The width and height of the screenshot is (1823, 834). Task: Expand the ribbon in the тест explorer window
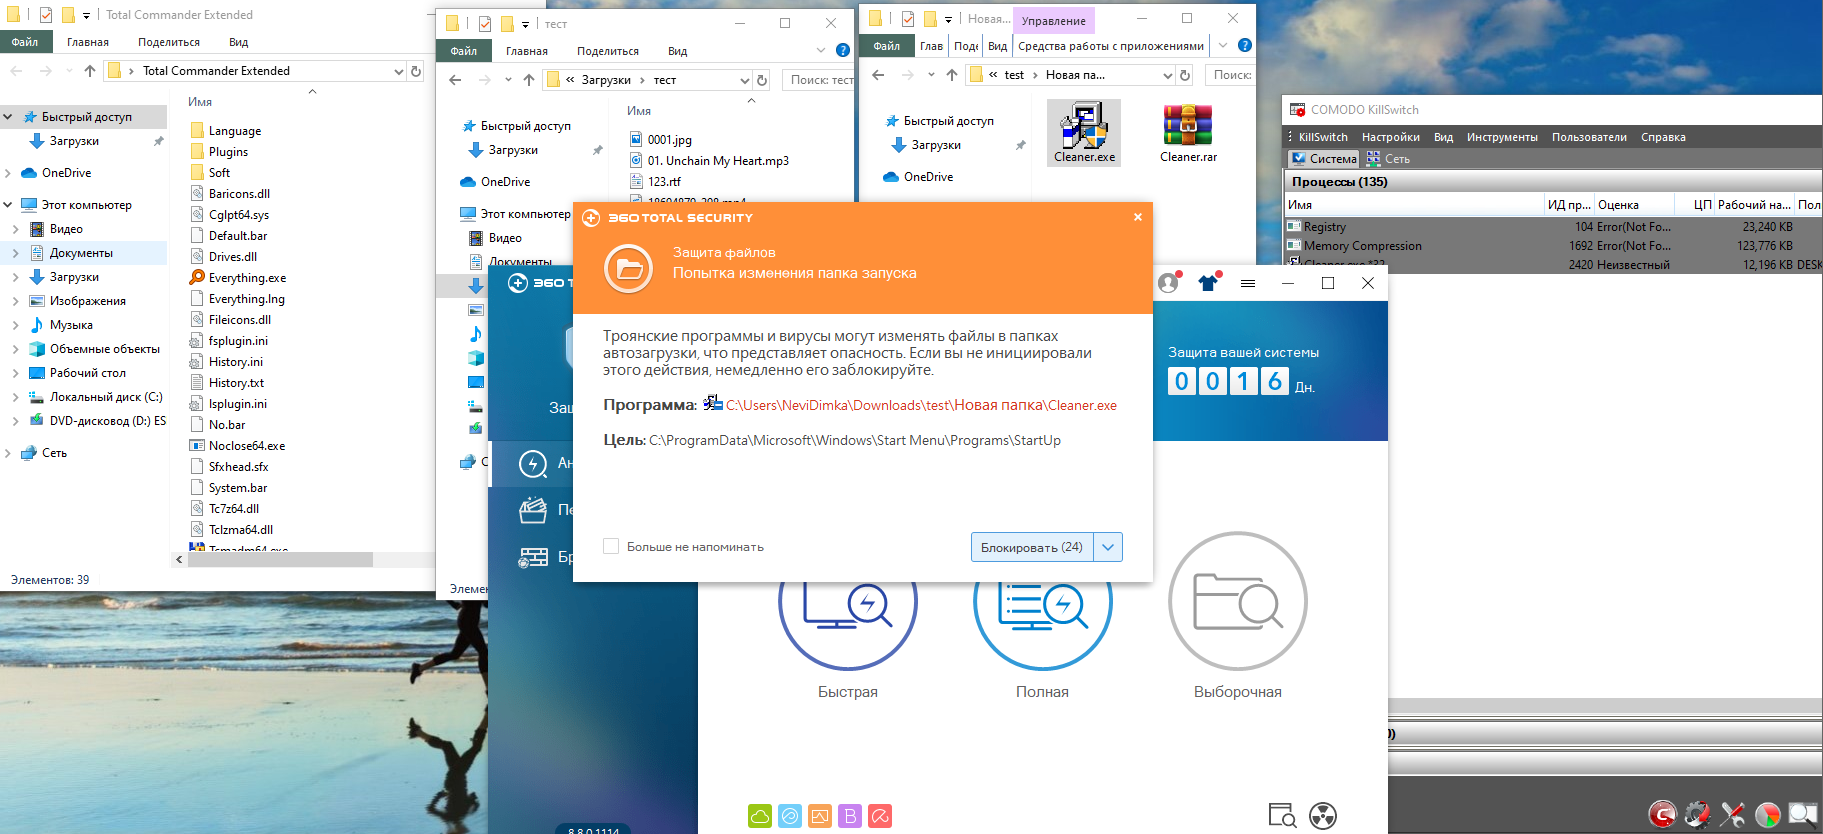pos(821,50)
